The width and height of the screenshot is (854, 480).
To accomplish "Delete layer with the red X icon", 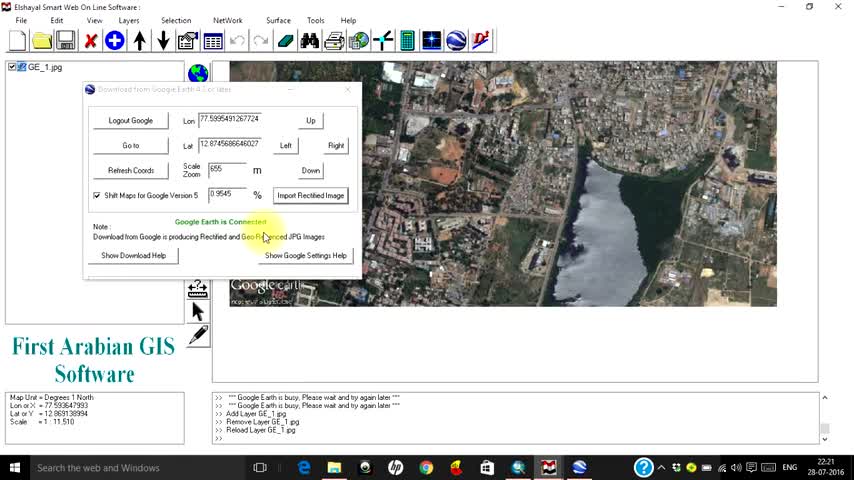I will point(90,41).
